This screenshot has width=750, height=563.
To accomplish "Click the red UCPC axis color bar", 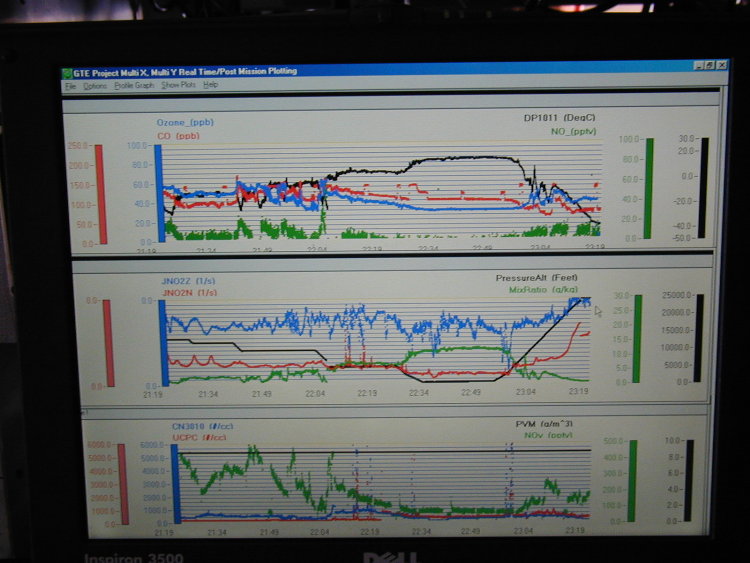I will [x=123, y=484].
